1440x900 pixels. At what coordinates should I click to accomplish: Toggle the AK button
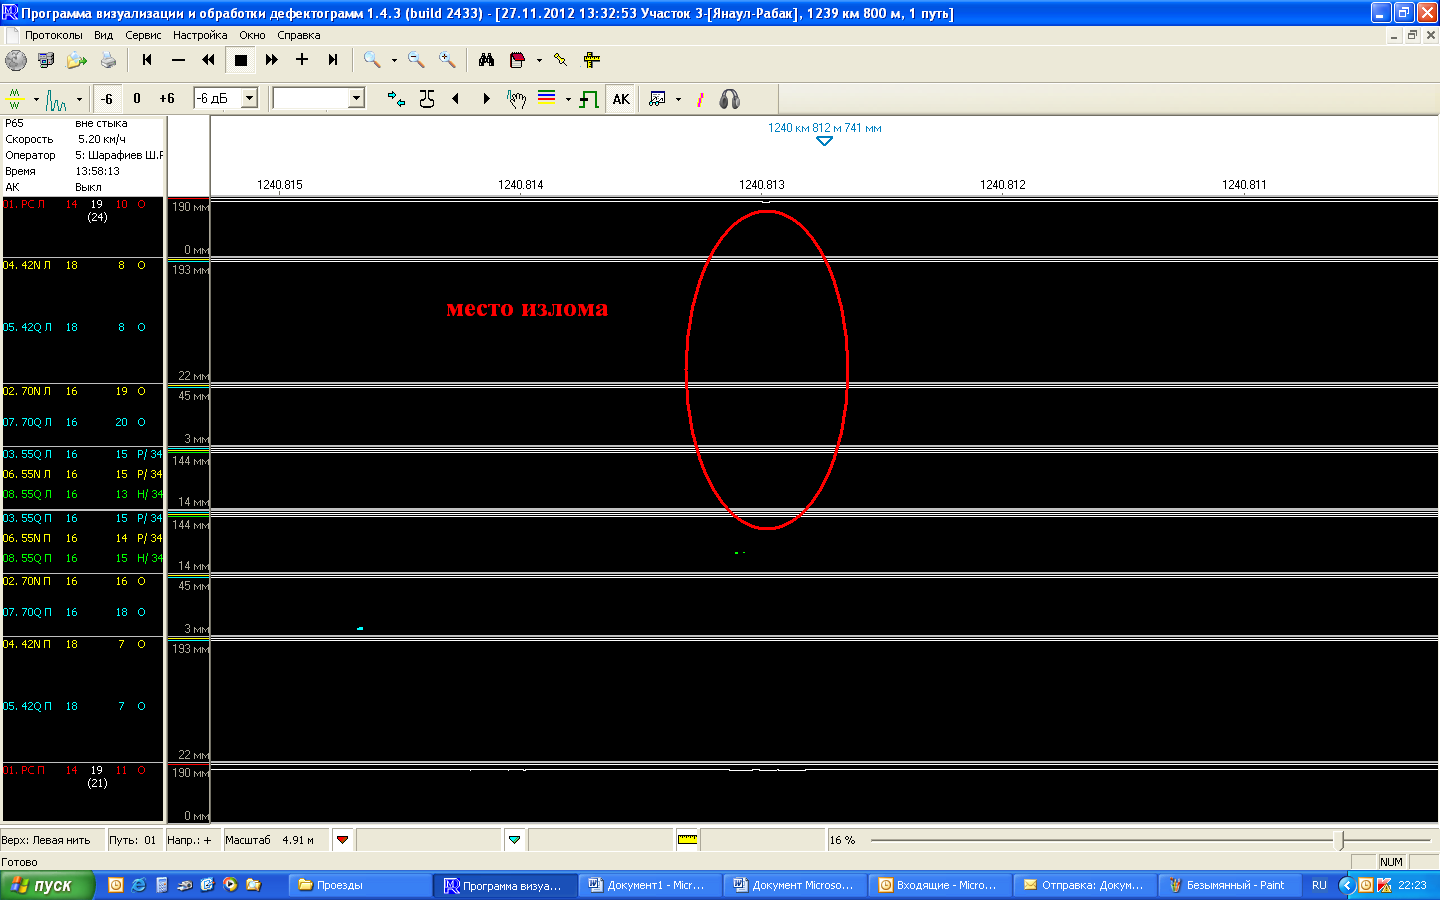pos(621,99)
